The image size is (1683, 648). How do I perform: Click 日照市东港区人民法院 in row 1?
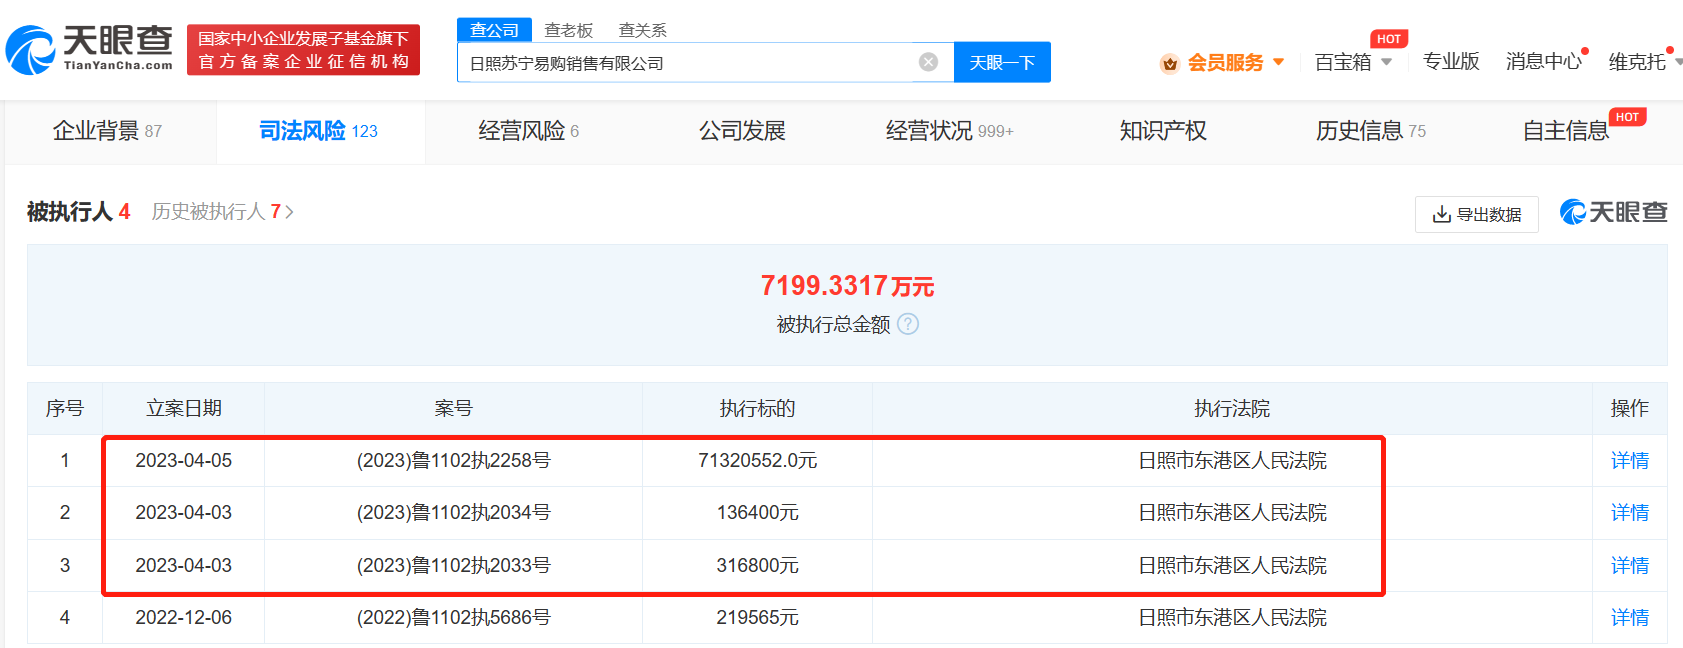(1232, 460)
